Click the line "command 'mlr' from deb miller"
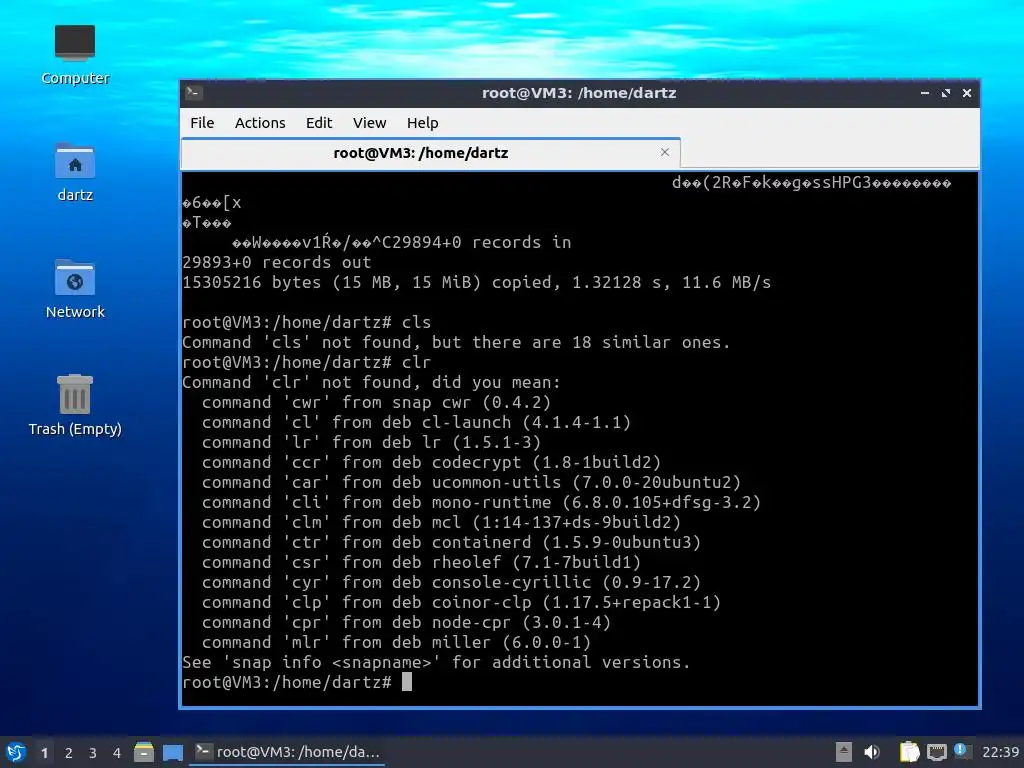This screenshot has width=1024, height=768. (x=396, y=643)
